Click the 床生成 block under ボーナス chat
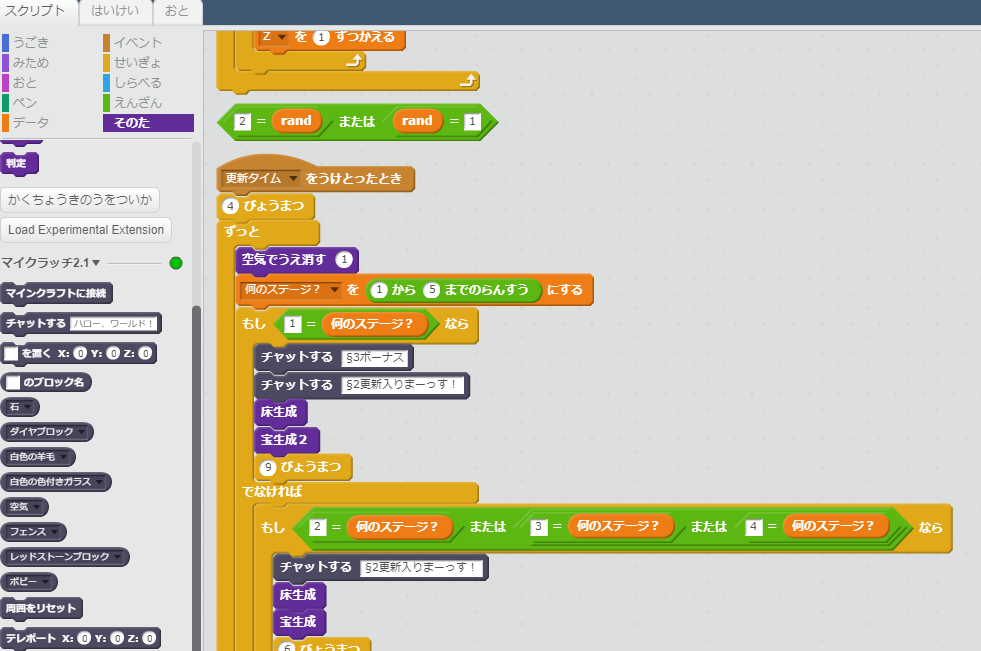This screenshot has width=981, height=651. (280, 411)
